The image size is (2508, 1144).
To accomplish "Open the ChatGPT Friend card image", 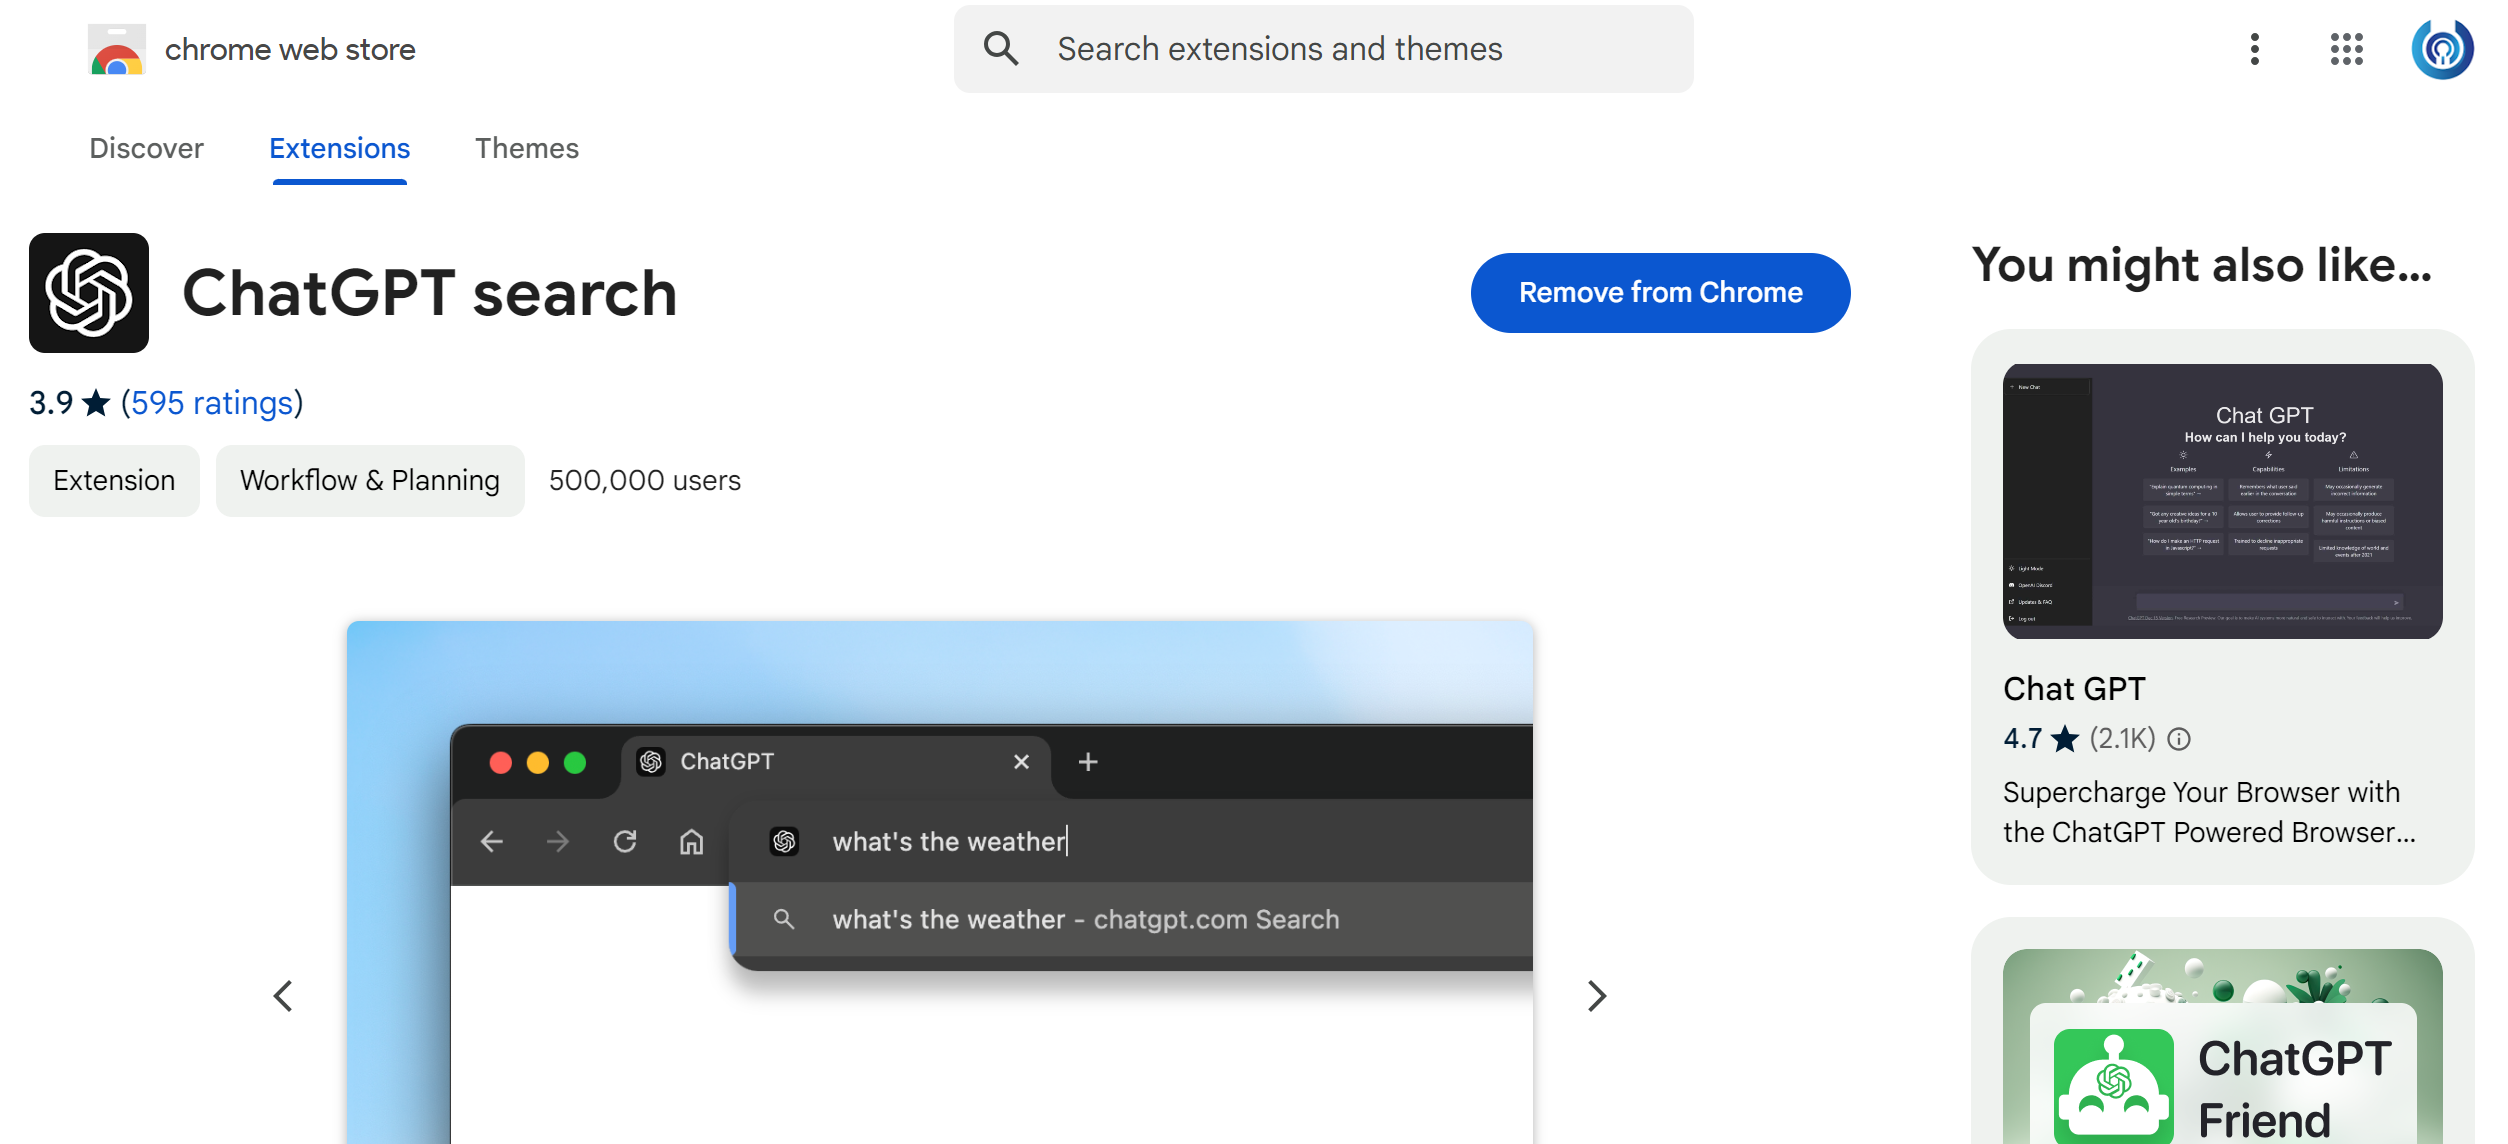I will pos(2222,1046).
